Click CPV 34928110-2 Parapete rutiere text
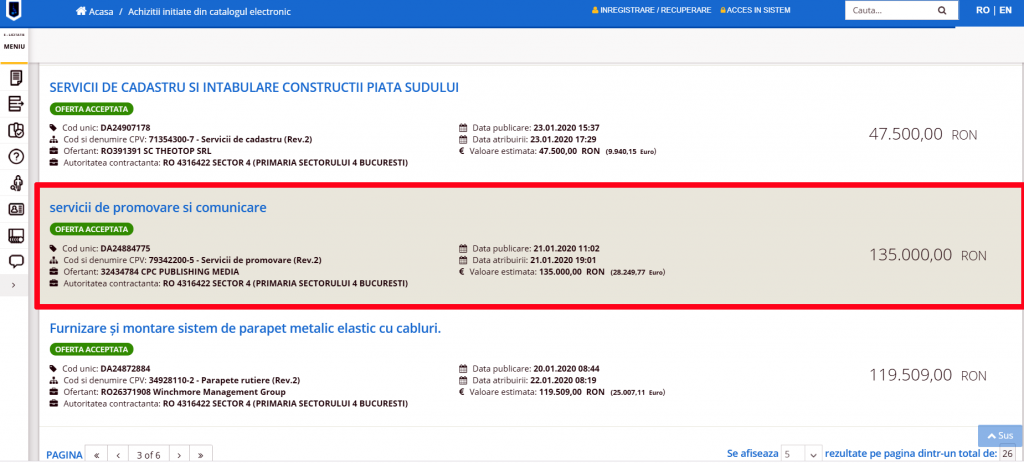The image size is (1024, 463). point(225,380)
